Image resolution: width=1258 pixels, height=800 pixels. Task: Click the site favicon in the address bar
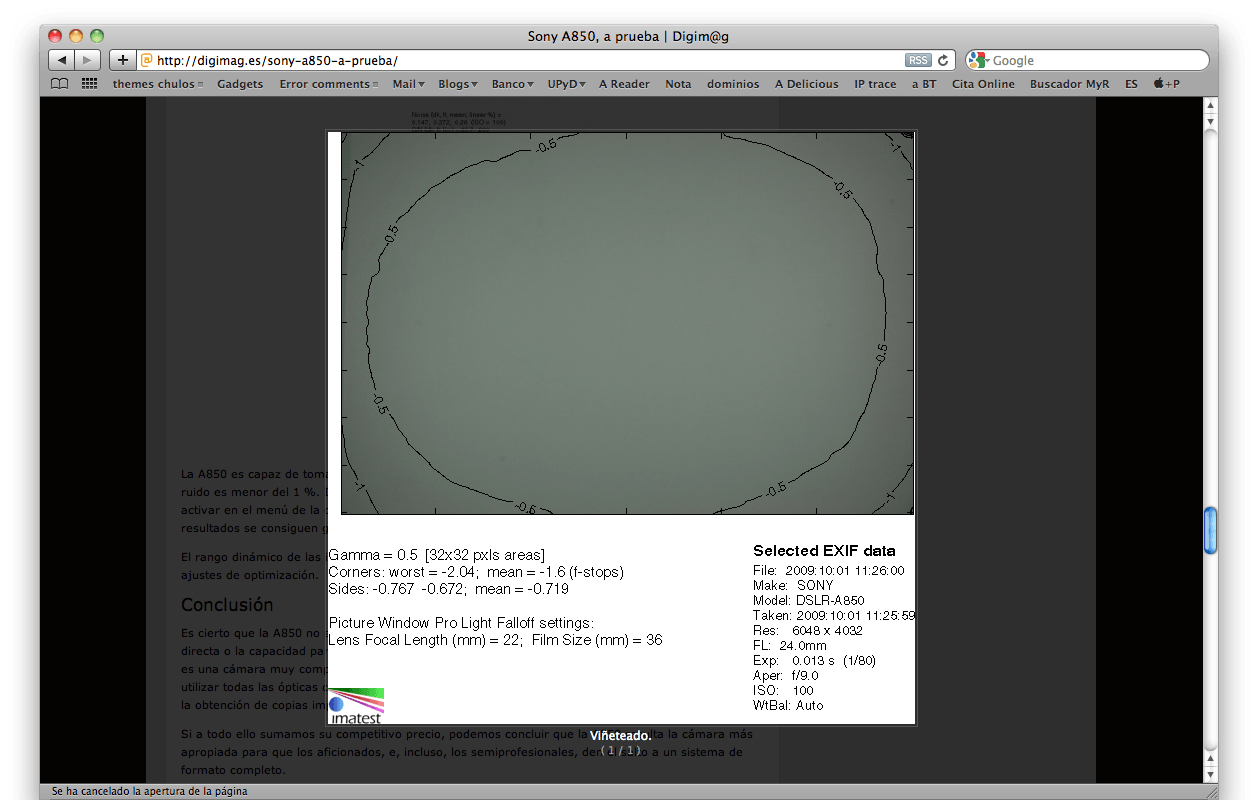click(147, 60)
